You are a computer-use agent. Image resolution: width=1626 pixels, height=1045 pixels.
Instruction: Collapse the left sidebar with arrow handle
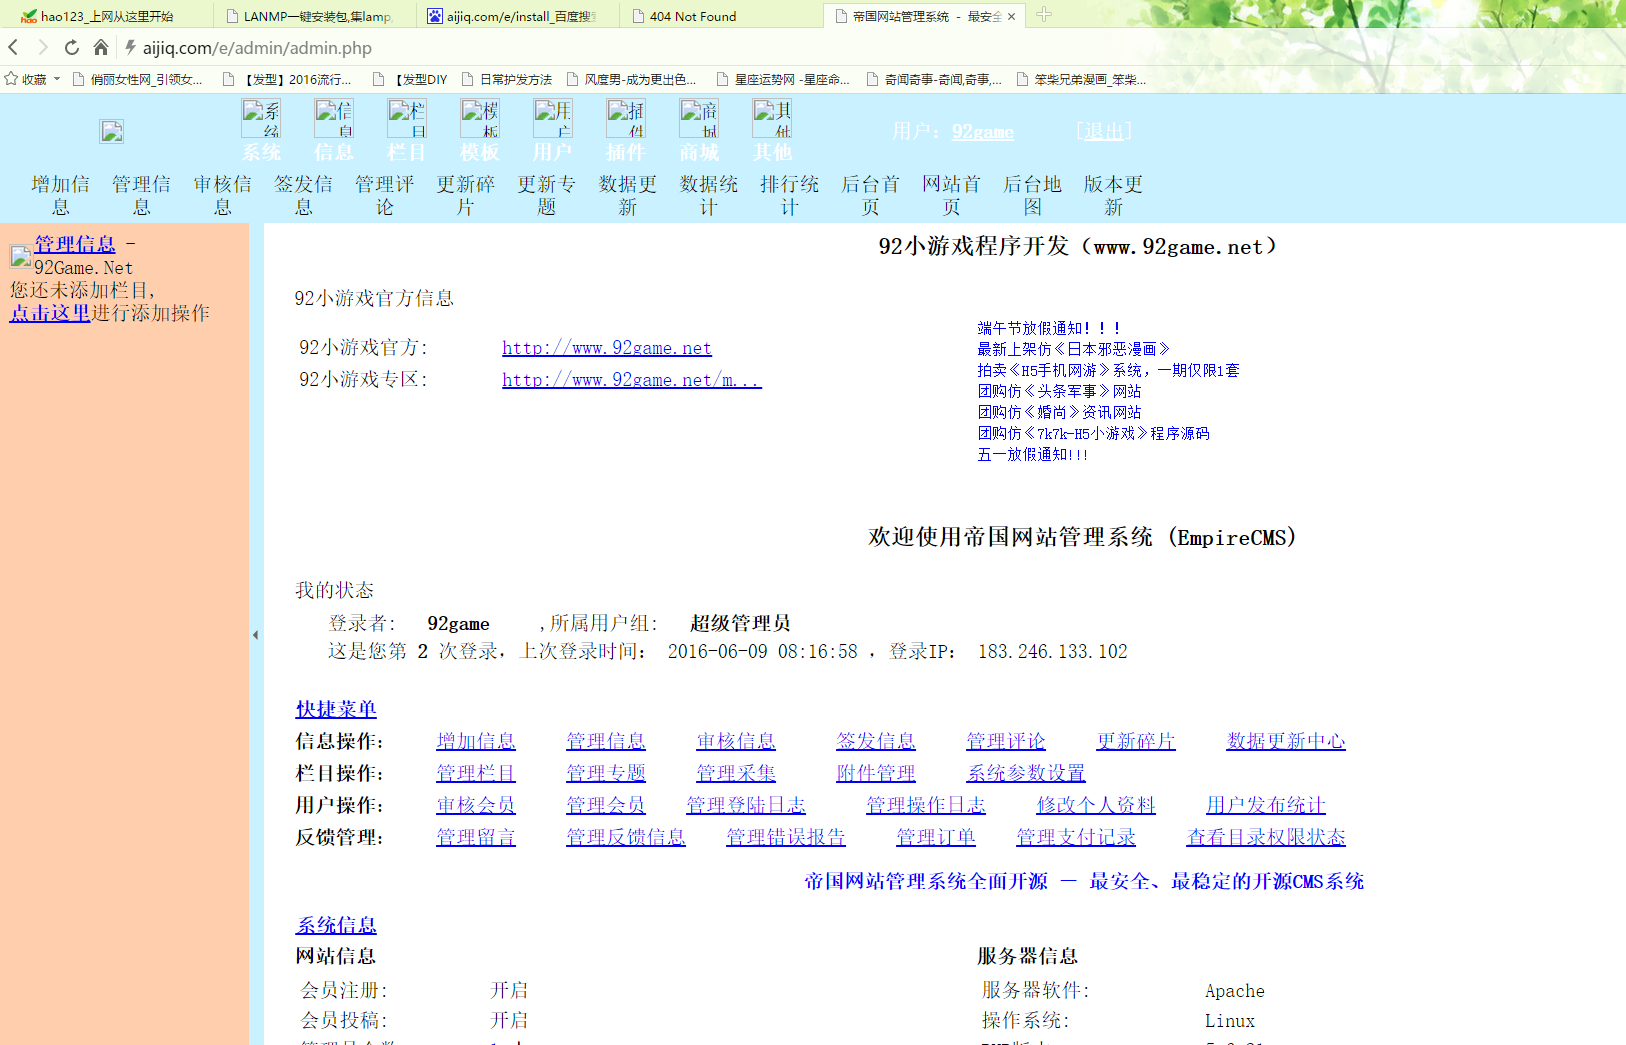[255, 634]
